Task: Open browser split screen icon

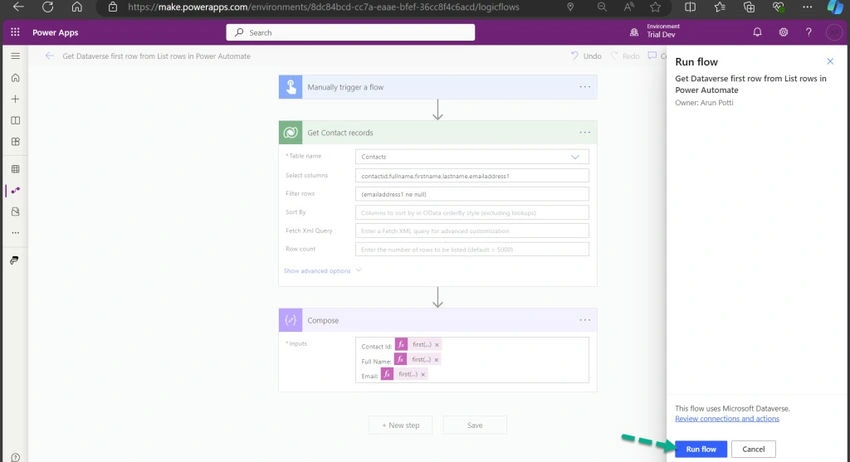Action: (x=690, y=7)
